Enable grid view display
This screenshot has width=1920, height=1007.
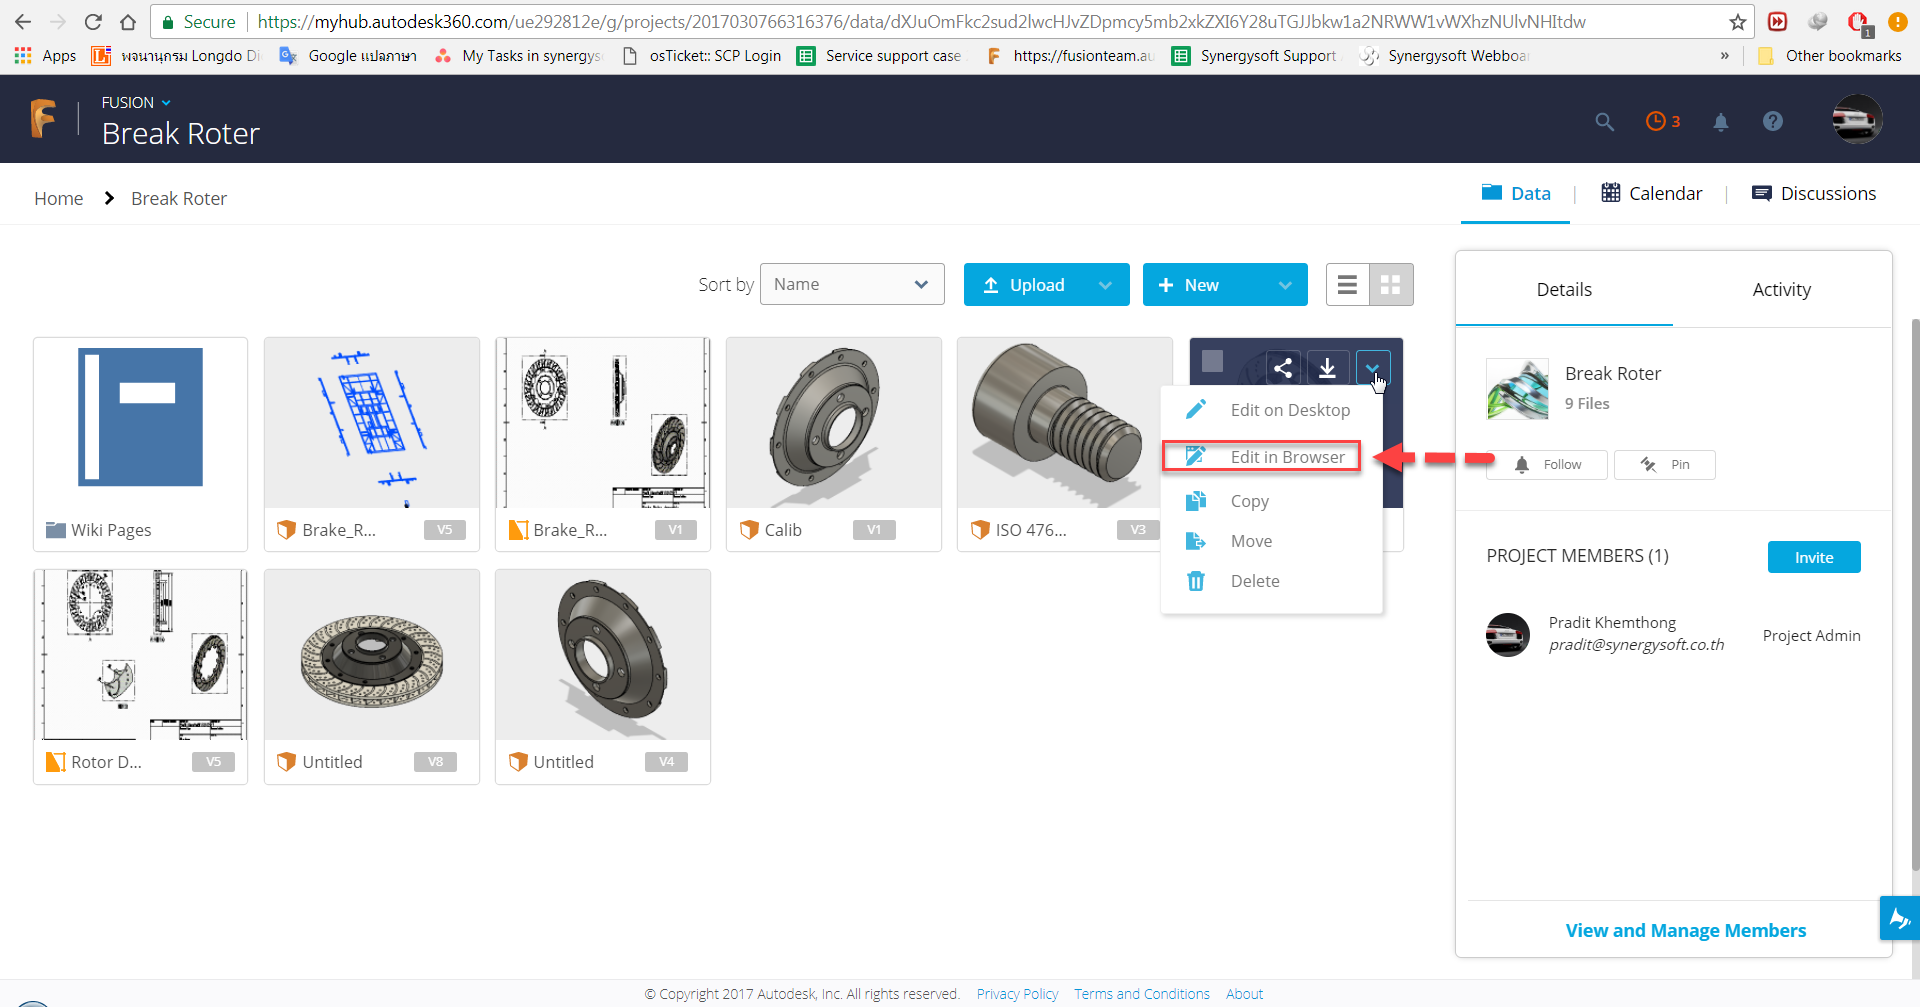pos(1390,284)
